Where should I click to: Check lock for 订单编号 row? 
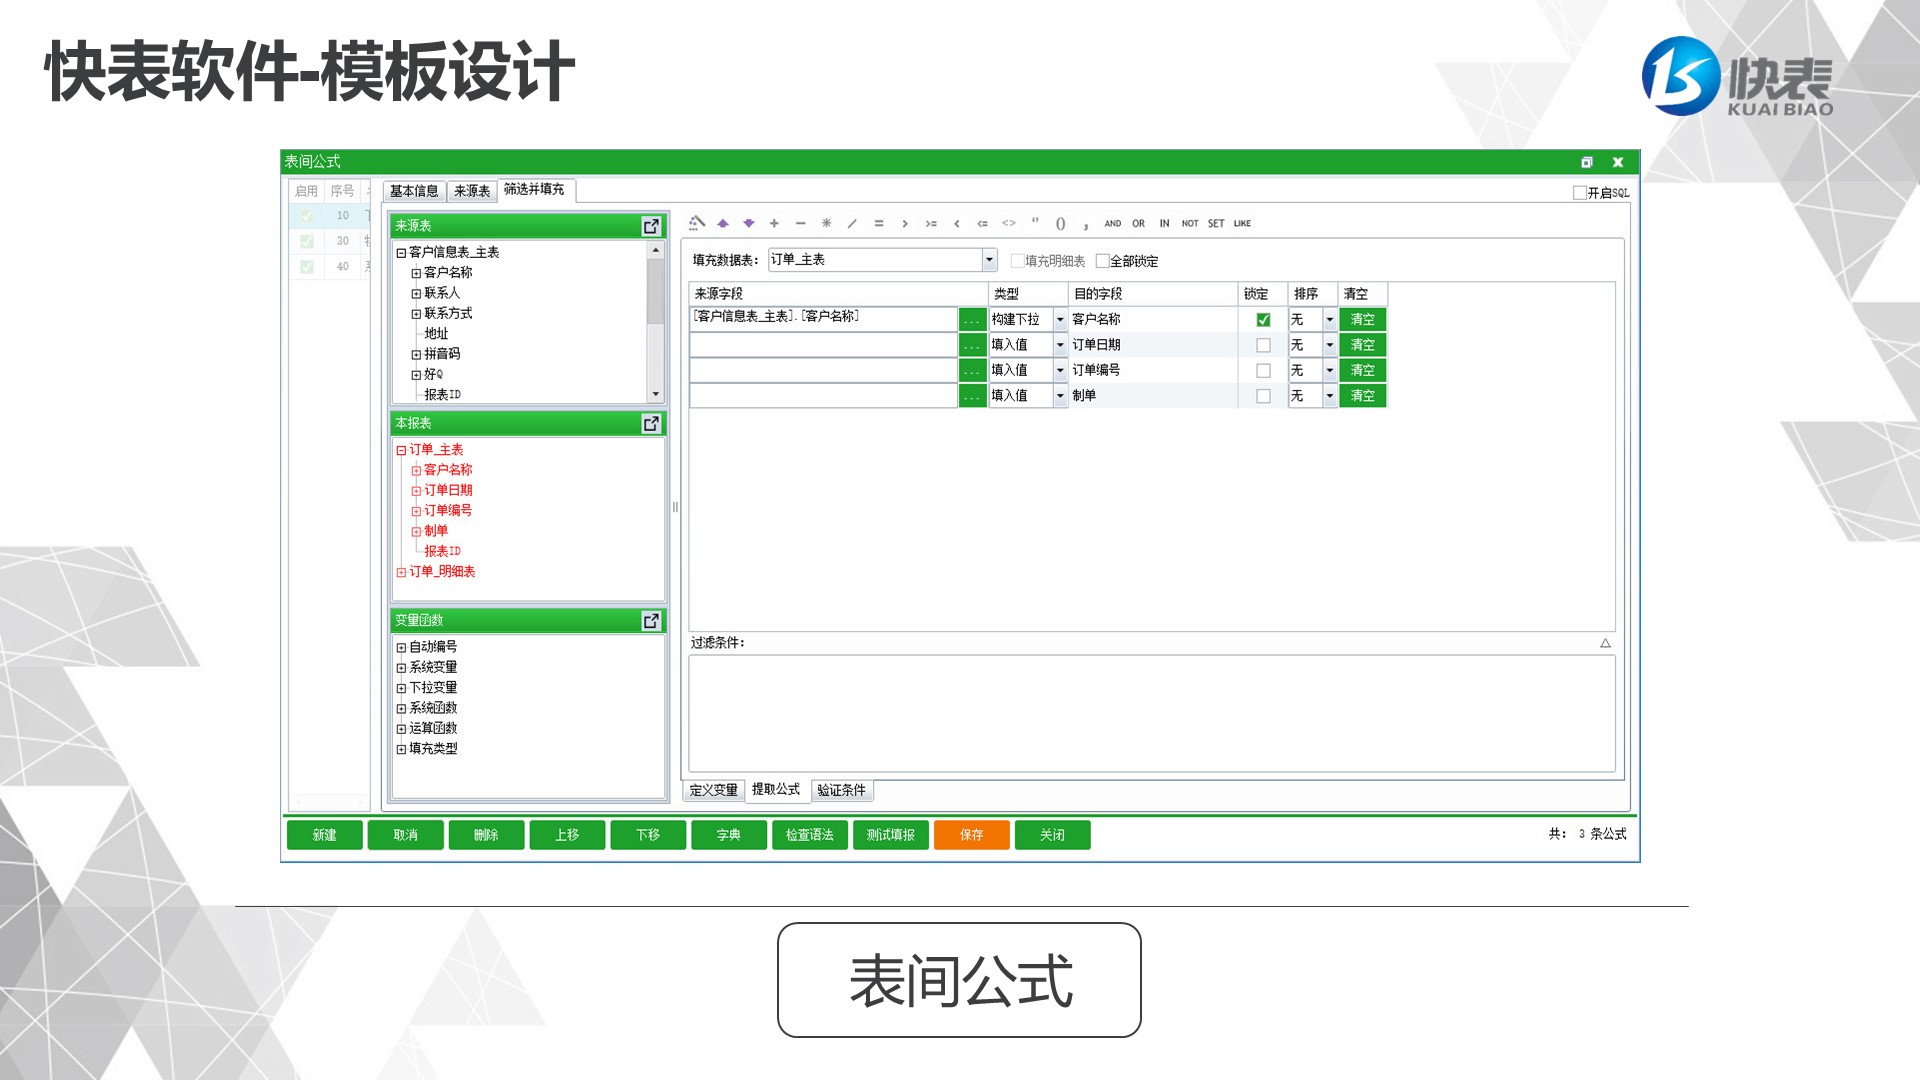click(1263, 370)
